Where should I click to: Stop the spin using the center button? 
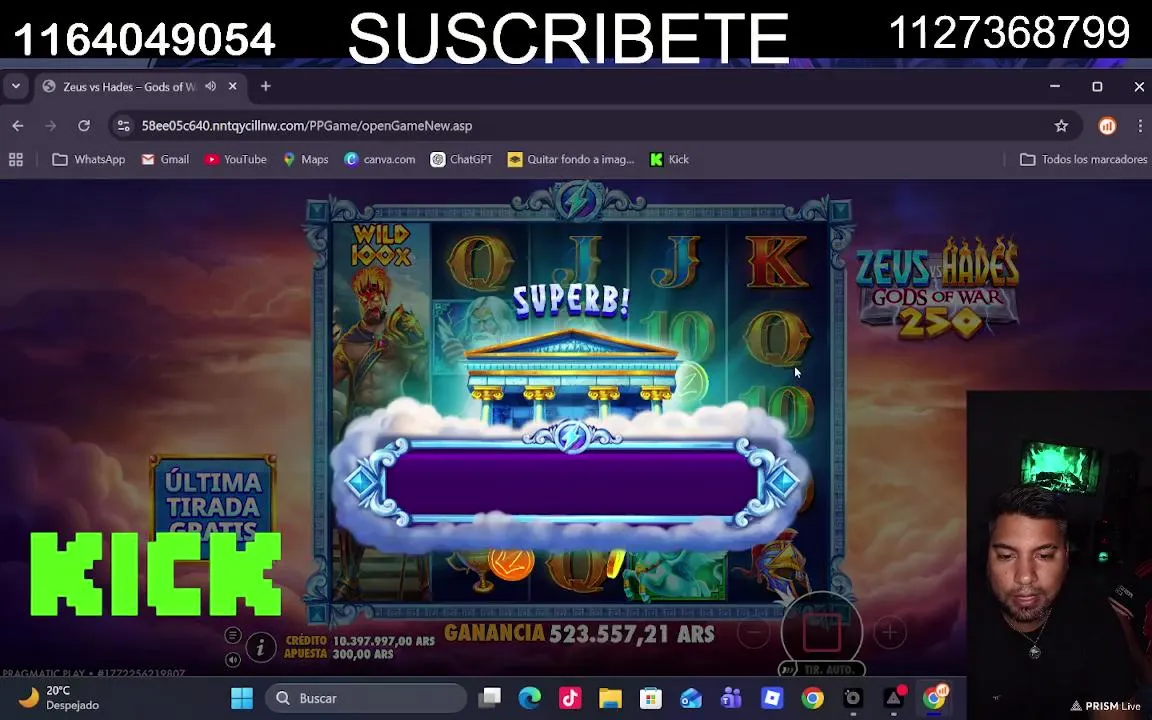pyautogui.click(x=821, y=632)
